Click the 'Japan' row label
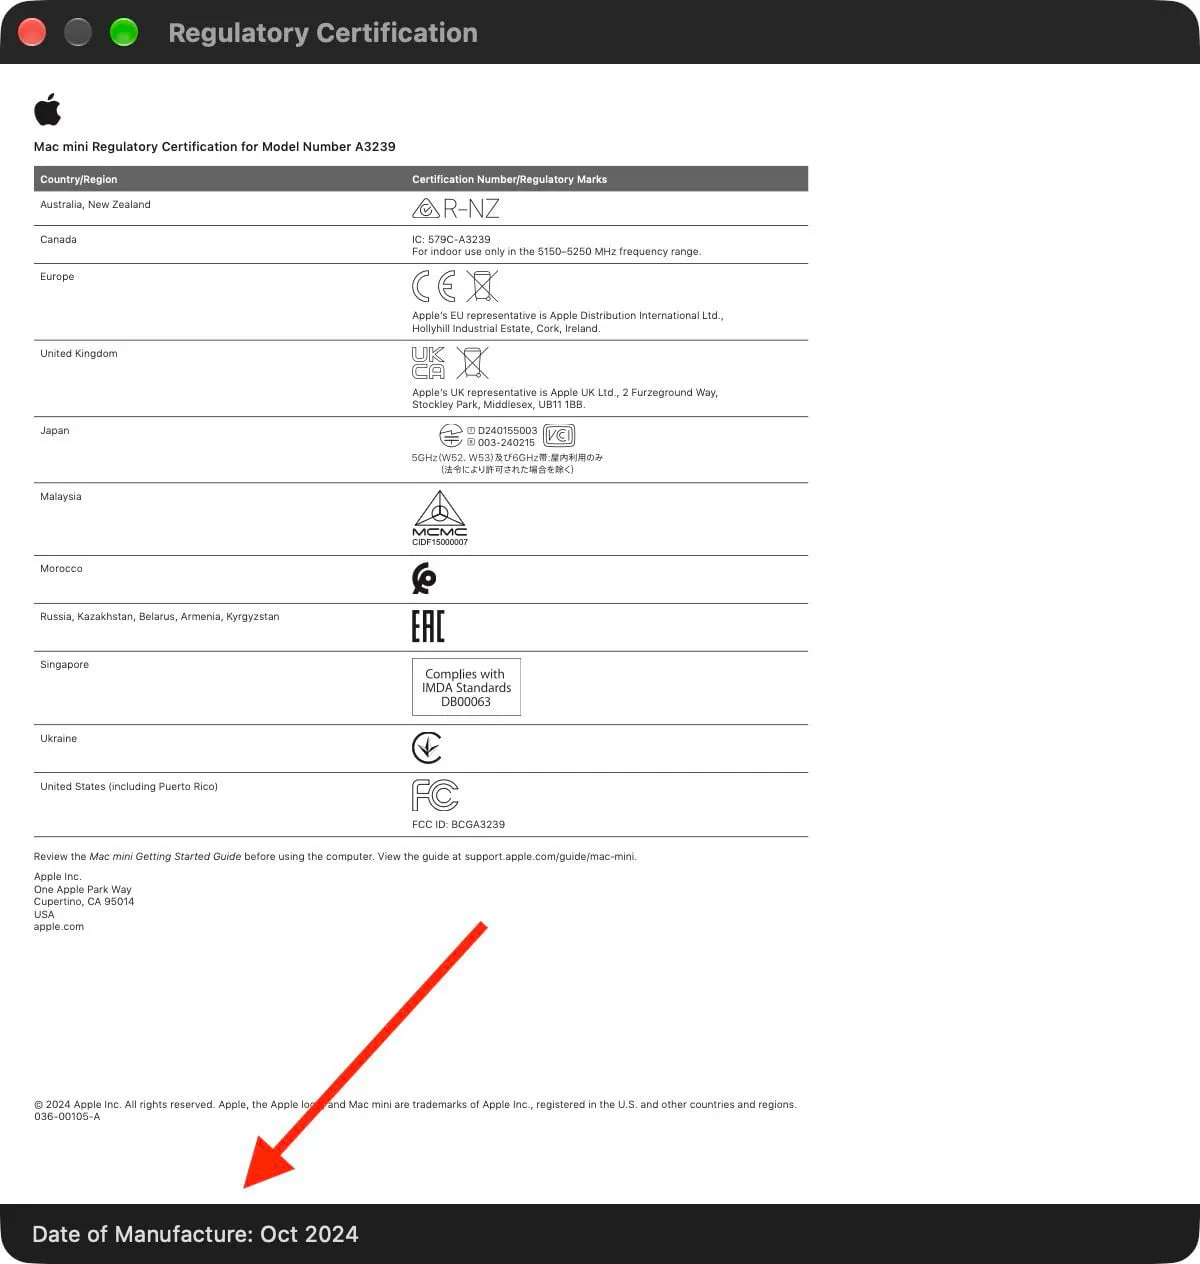The image size is (1200, 1264). click(x=55, y=431)
